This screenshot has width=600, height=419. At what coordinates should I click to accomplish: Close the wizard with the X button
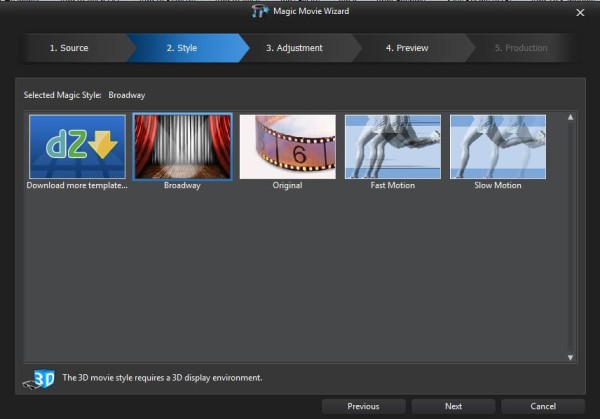tap(580, 13)
